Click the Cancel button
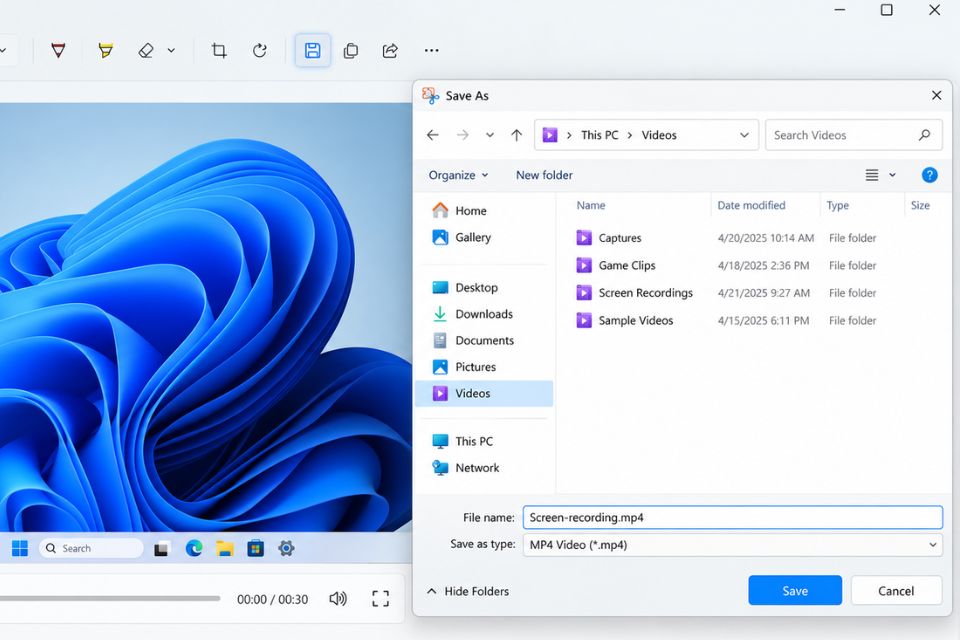The width and height of the screenshot is (960, 640). (x=896, y=590)
